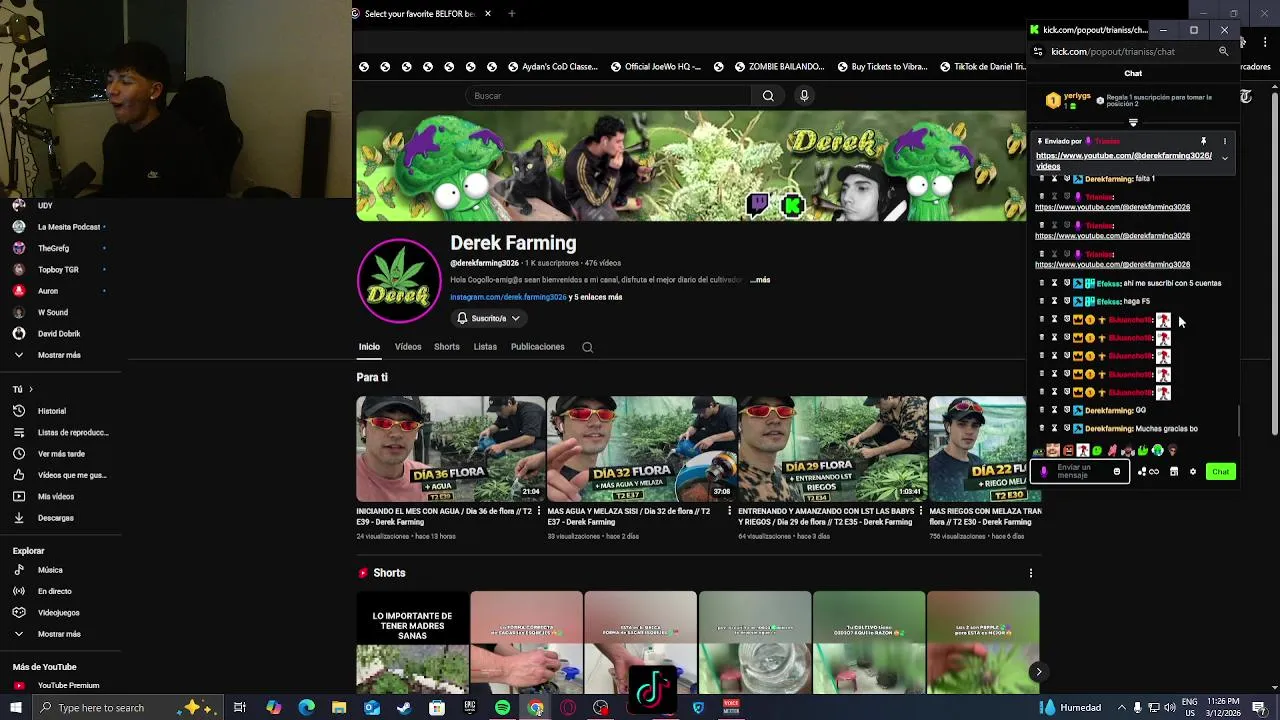
Task: Open Epic Games from the taskbar
Action: tap(469, 708)
